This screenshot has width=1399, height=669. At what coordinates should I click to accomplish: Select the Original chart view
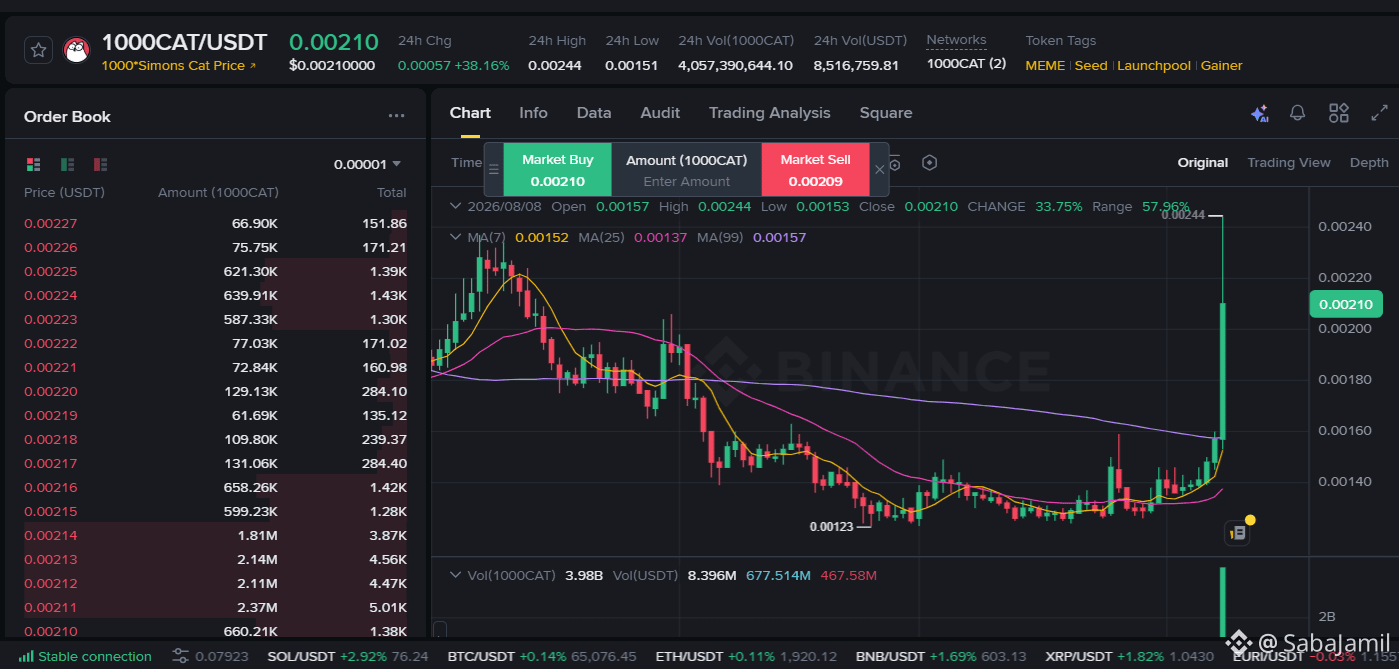point(1202,163)
